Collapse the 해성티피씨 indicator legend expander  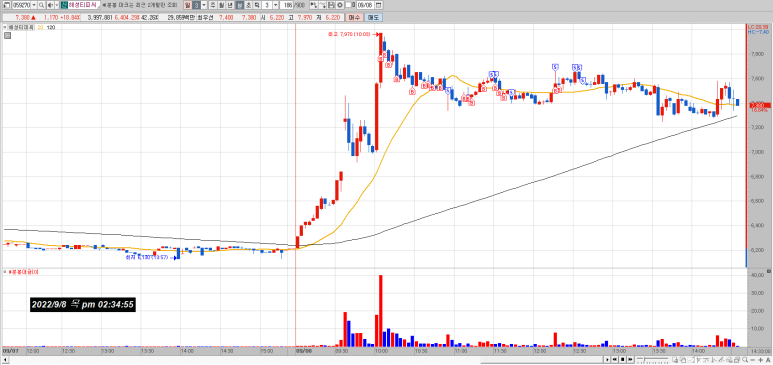tap(4, 28)
